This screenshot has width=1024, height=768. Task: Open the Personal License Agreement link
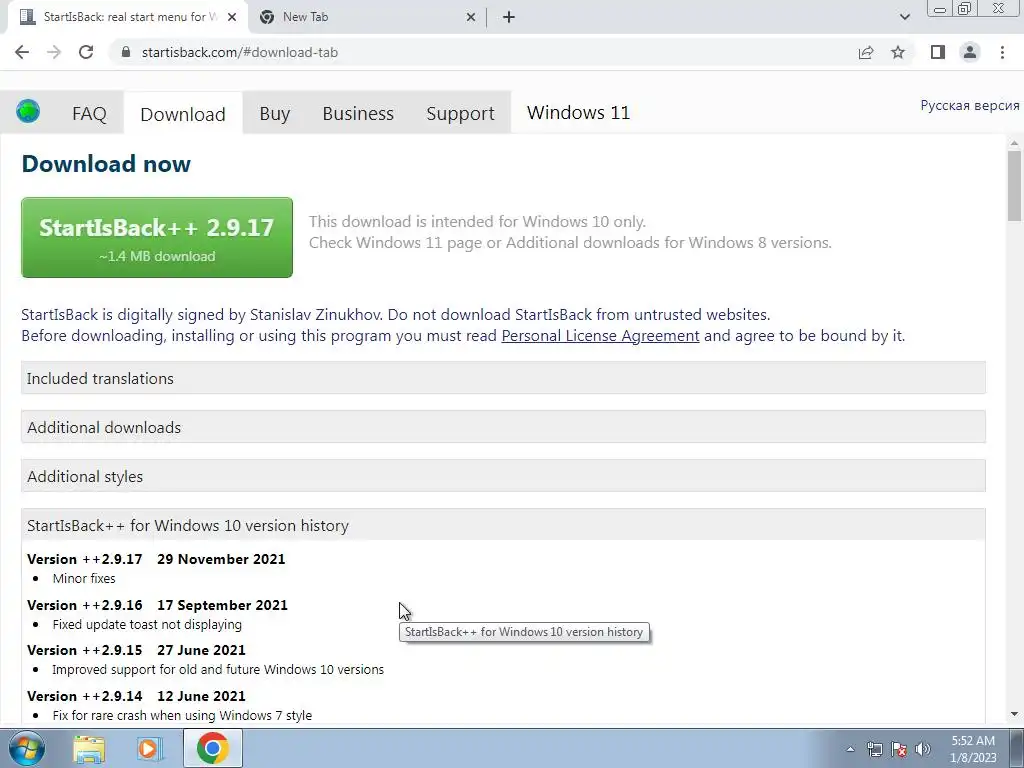tap(600, 336)
